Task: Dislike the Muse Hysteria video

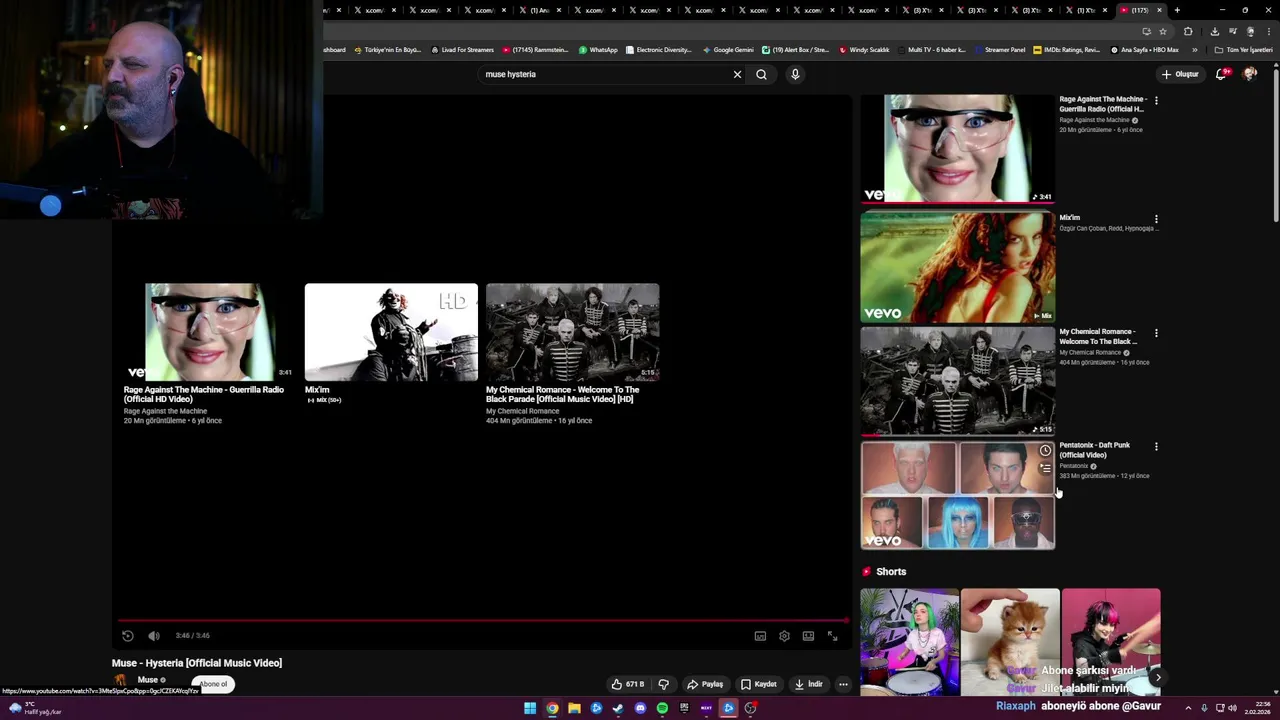Action: pyautogui.click(x=663, y=684)
